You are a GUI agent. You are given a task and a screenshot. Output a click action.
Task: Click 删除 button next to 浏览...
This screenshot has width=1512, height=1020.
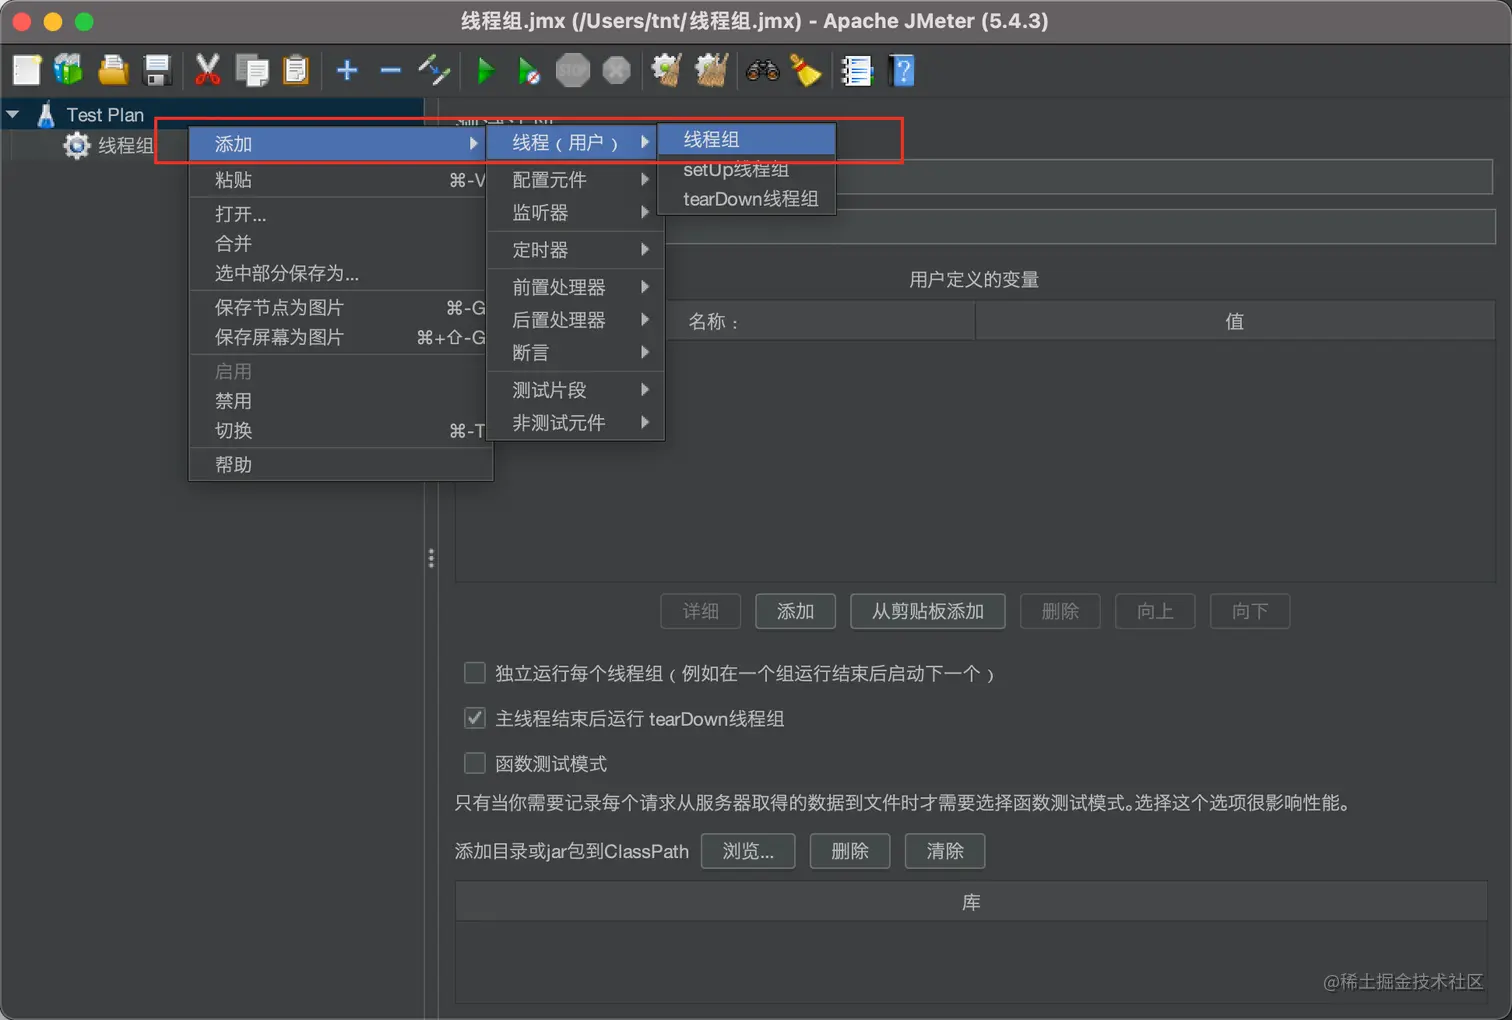(850, 851)
